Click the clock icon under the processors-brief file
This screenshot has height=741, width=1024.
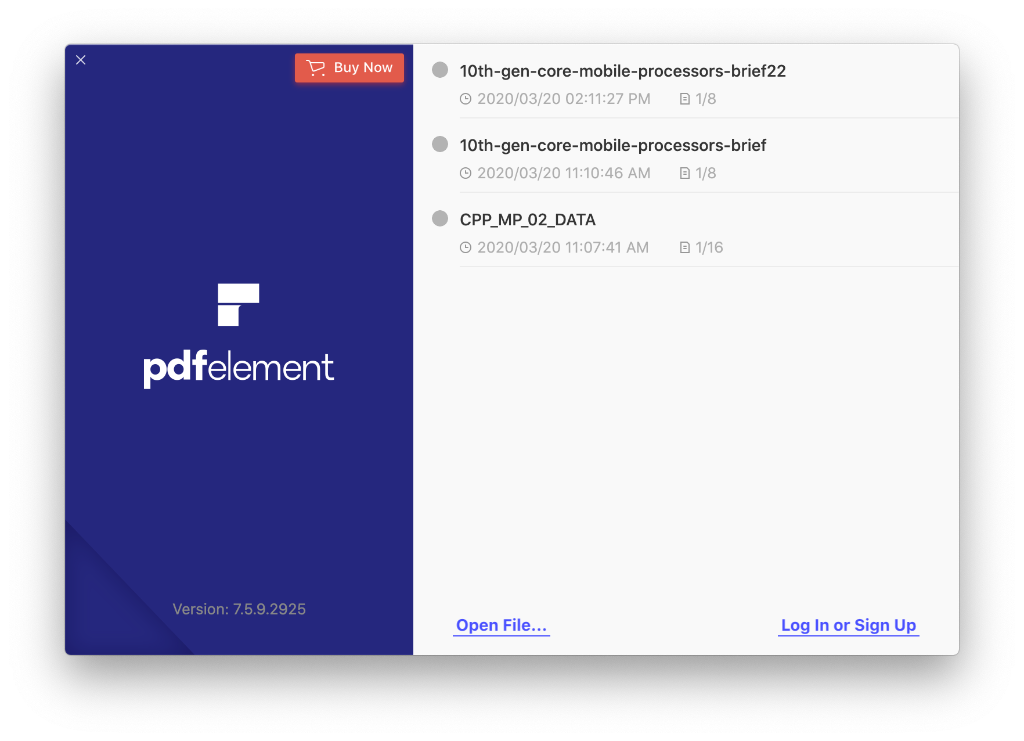click(x=466, y=174)
